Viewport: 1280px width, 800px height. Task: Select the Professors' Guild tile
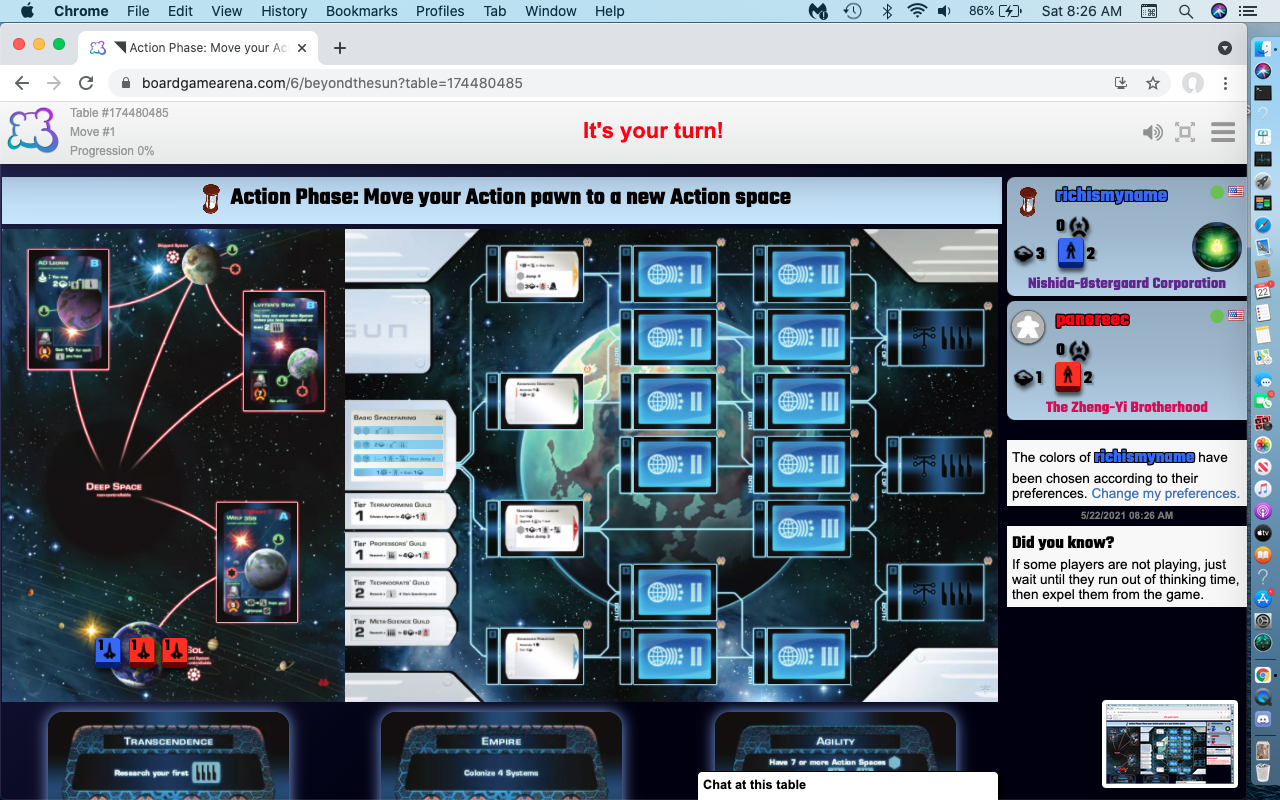[x=400, y=551]
